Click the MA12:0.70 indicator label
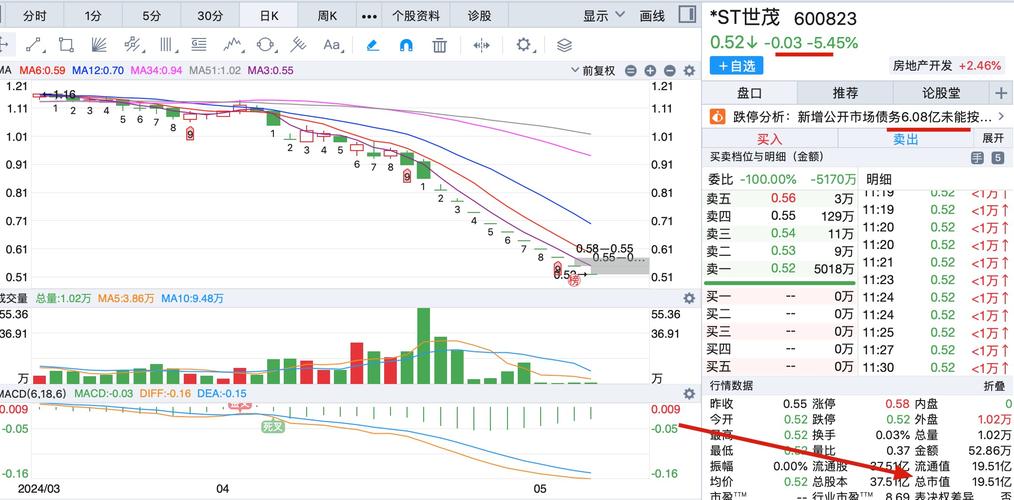This screenshot has height=500, width=1014. click(98, 71)
